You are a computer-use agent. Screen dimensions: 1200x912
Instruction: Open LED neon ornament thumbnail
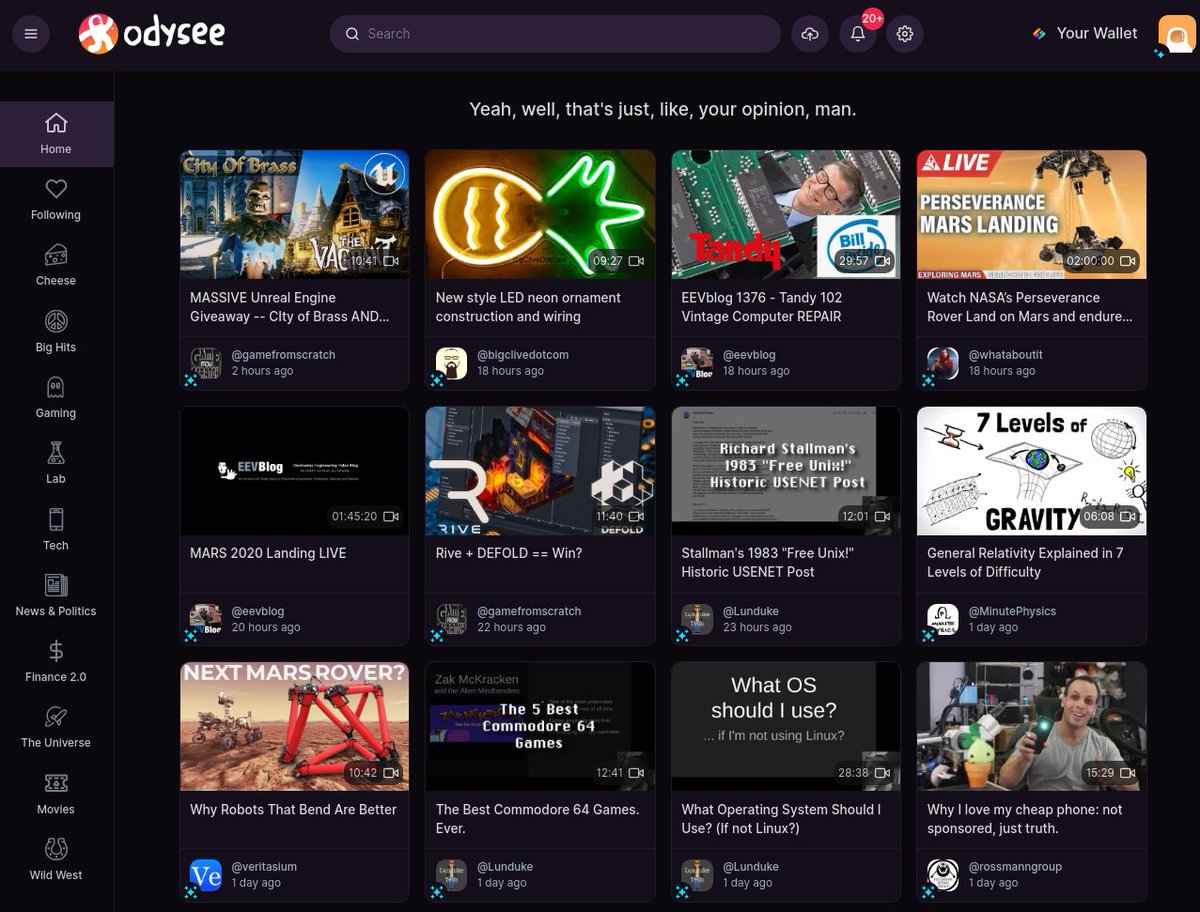click(540, 215)
